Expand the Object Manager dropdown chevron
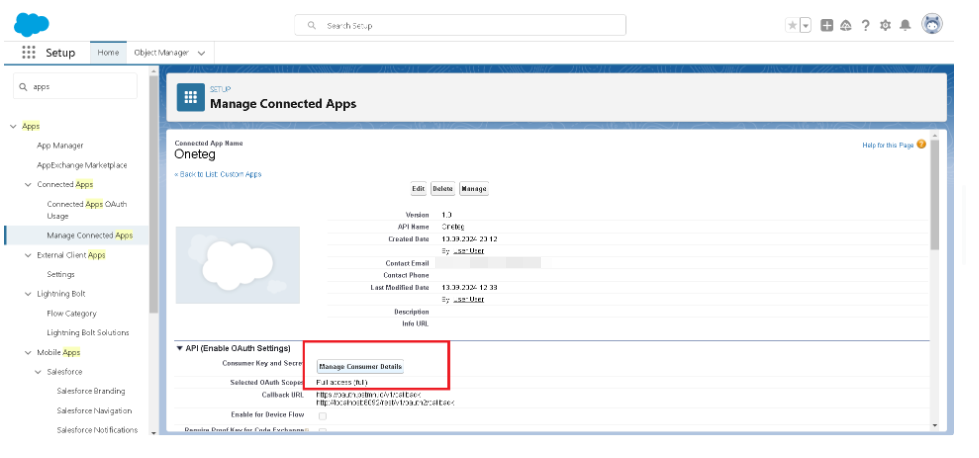The image size is (979, 458). tap(202, 53)
